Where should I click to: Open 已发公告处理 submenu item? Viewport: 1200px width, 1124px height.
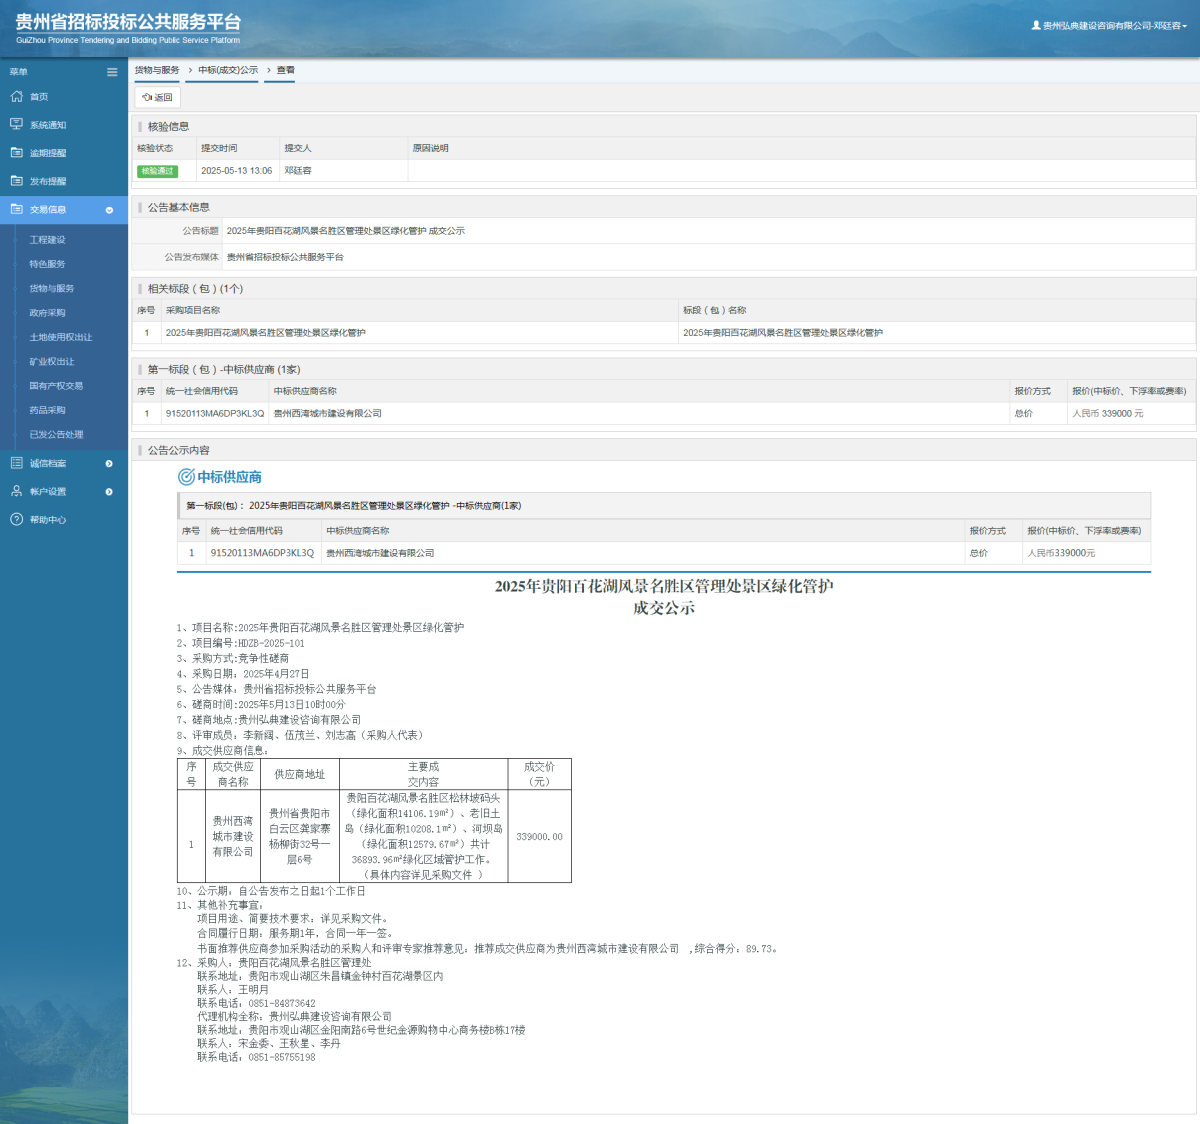pos(56,435)
